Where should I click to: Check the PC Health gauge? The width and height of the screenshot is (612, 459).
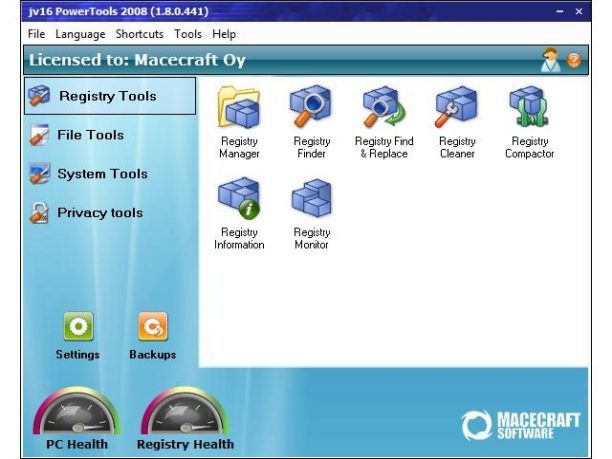coord(77,418)
